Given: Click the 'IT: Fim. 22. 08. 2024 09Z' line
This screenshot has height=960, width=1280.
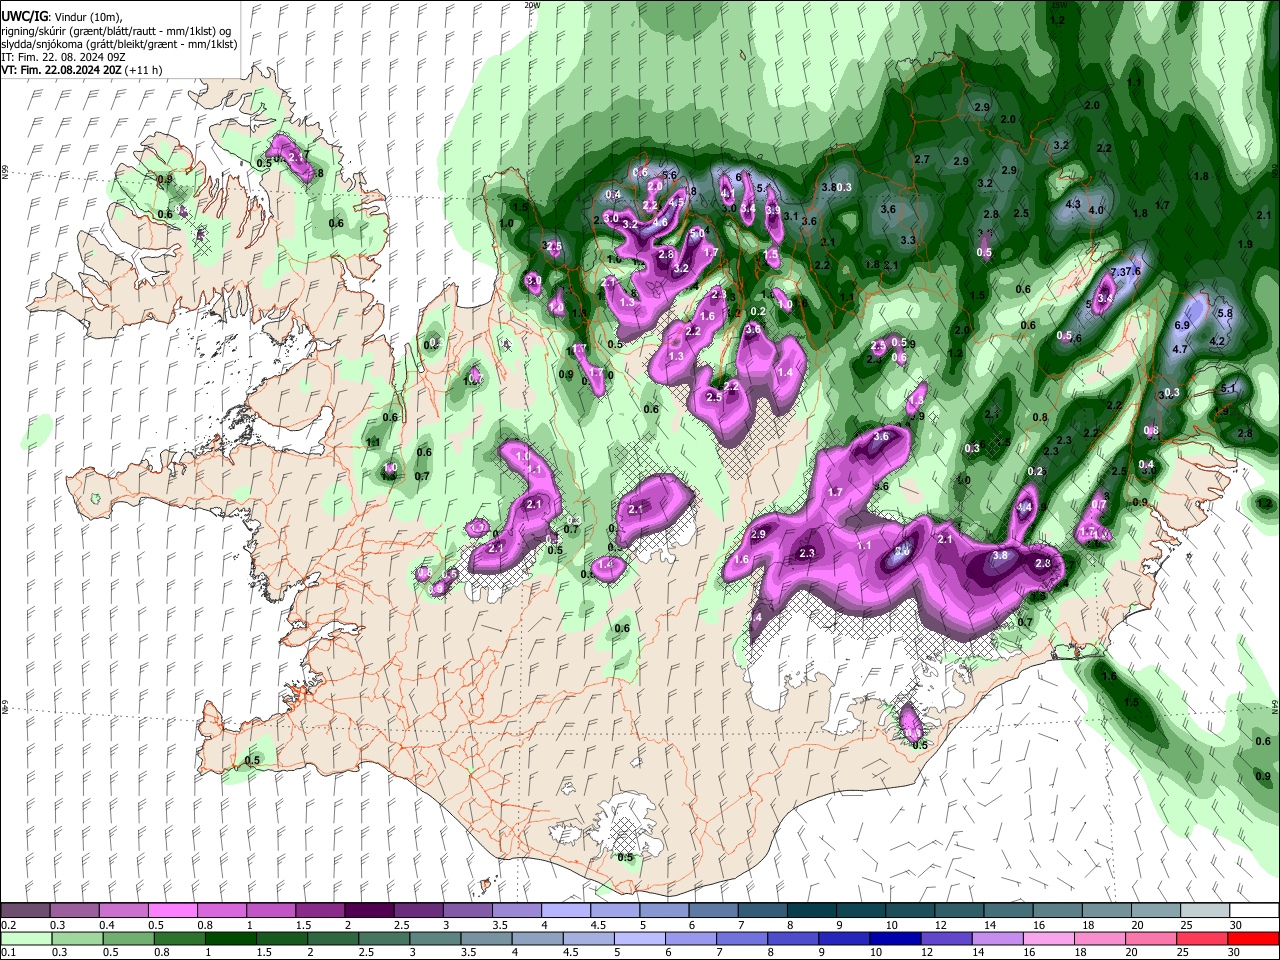Looking at the screenshot, I should (63, 57).
